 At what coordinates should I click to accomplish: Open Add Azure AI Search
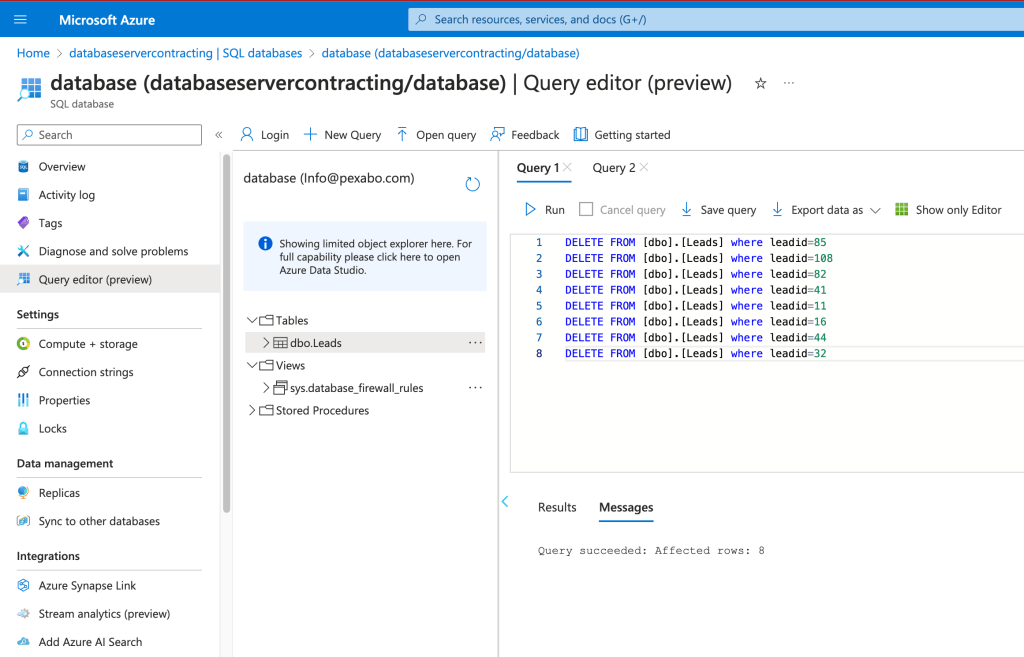[x=90, y=642]
